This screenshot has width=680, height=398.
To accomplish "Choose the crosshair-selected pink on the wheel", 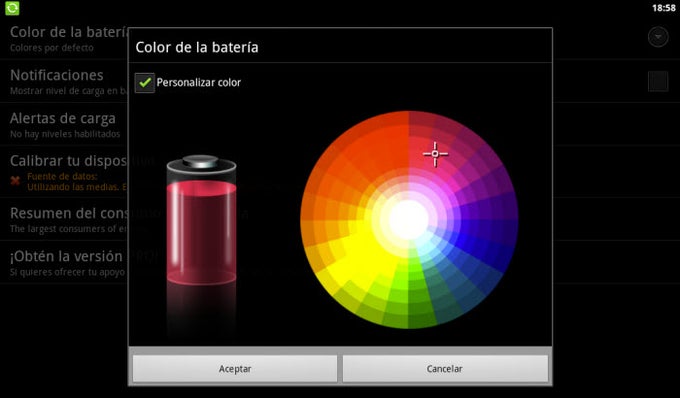I will (435, 153).
